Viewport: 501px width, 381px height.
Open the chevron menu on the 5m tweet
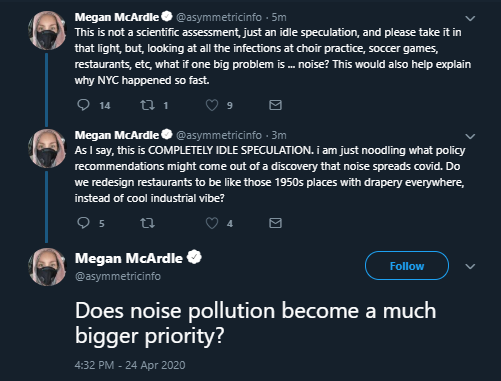[x=470, y=18]
